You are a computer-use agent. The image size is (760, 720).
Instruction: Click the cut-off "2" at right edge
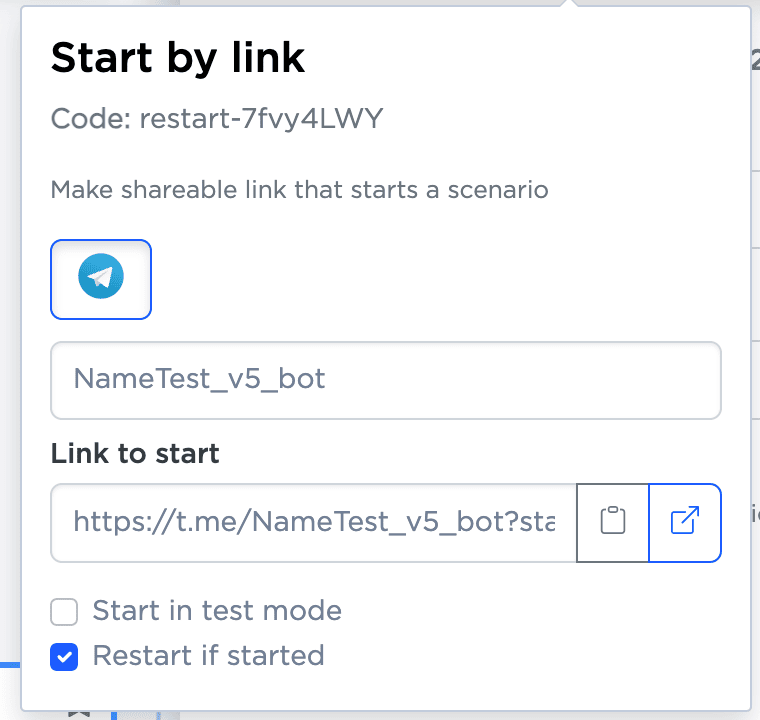point(755,62)
